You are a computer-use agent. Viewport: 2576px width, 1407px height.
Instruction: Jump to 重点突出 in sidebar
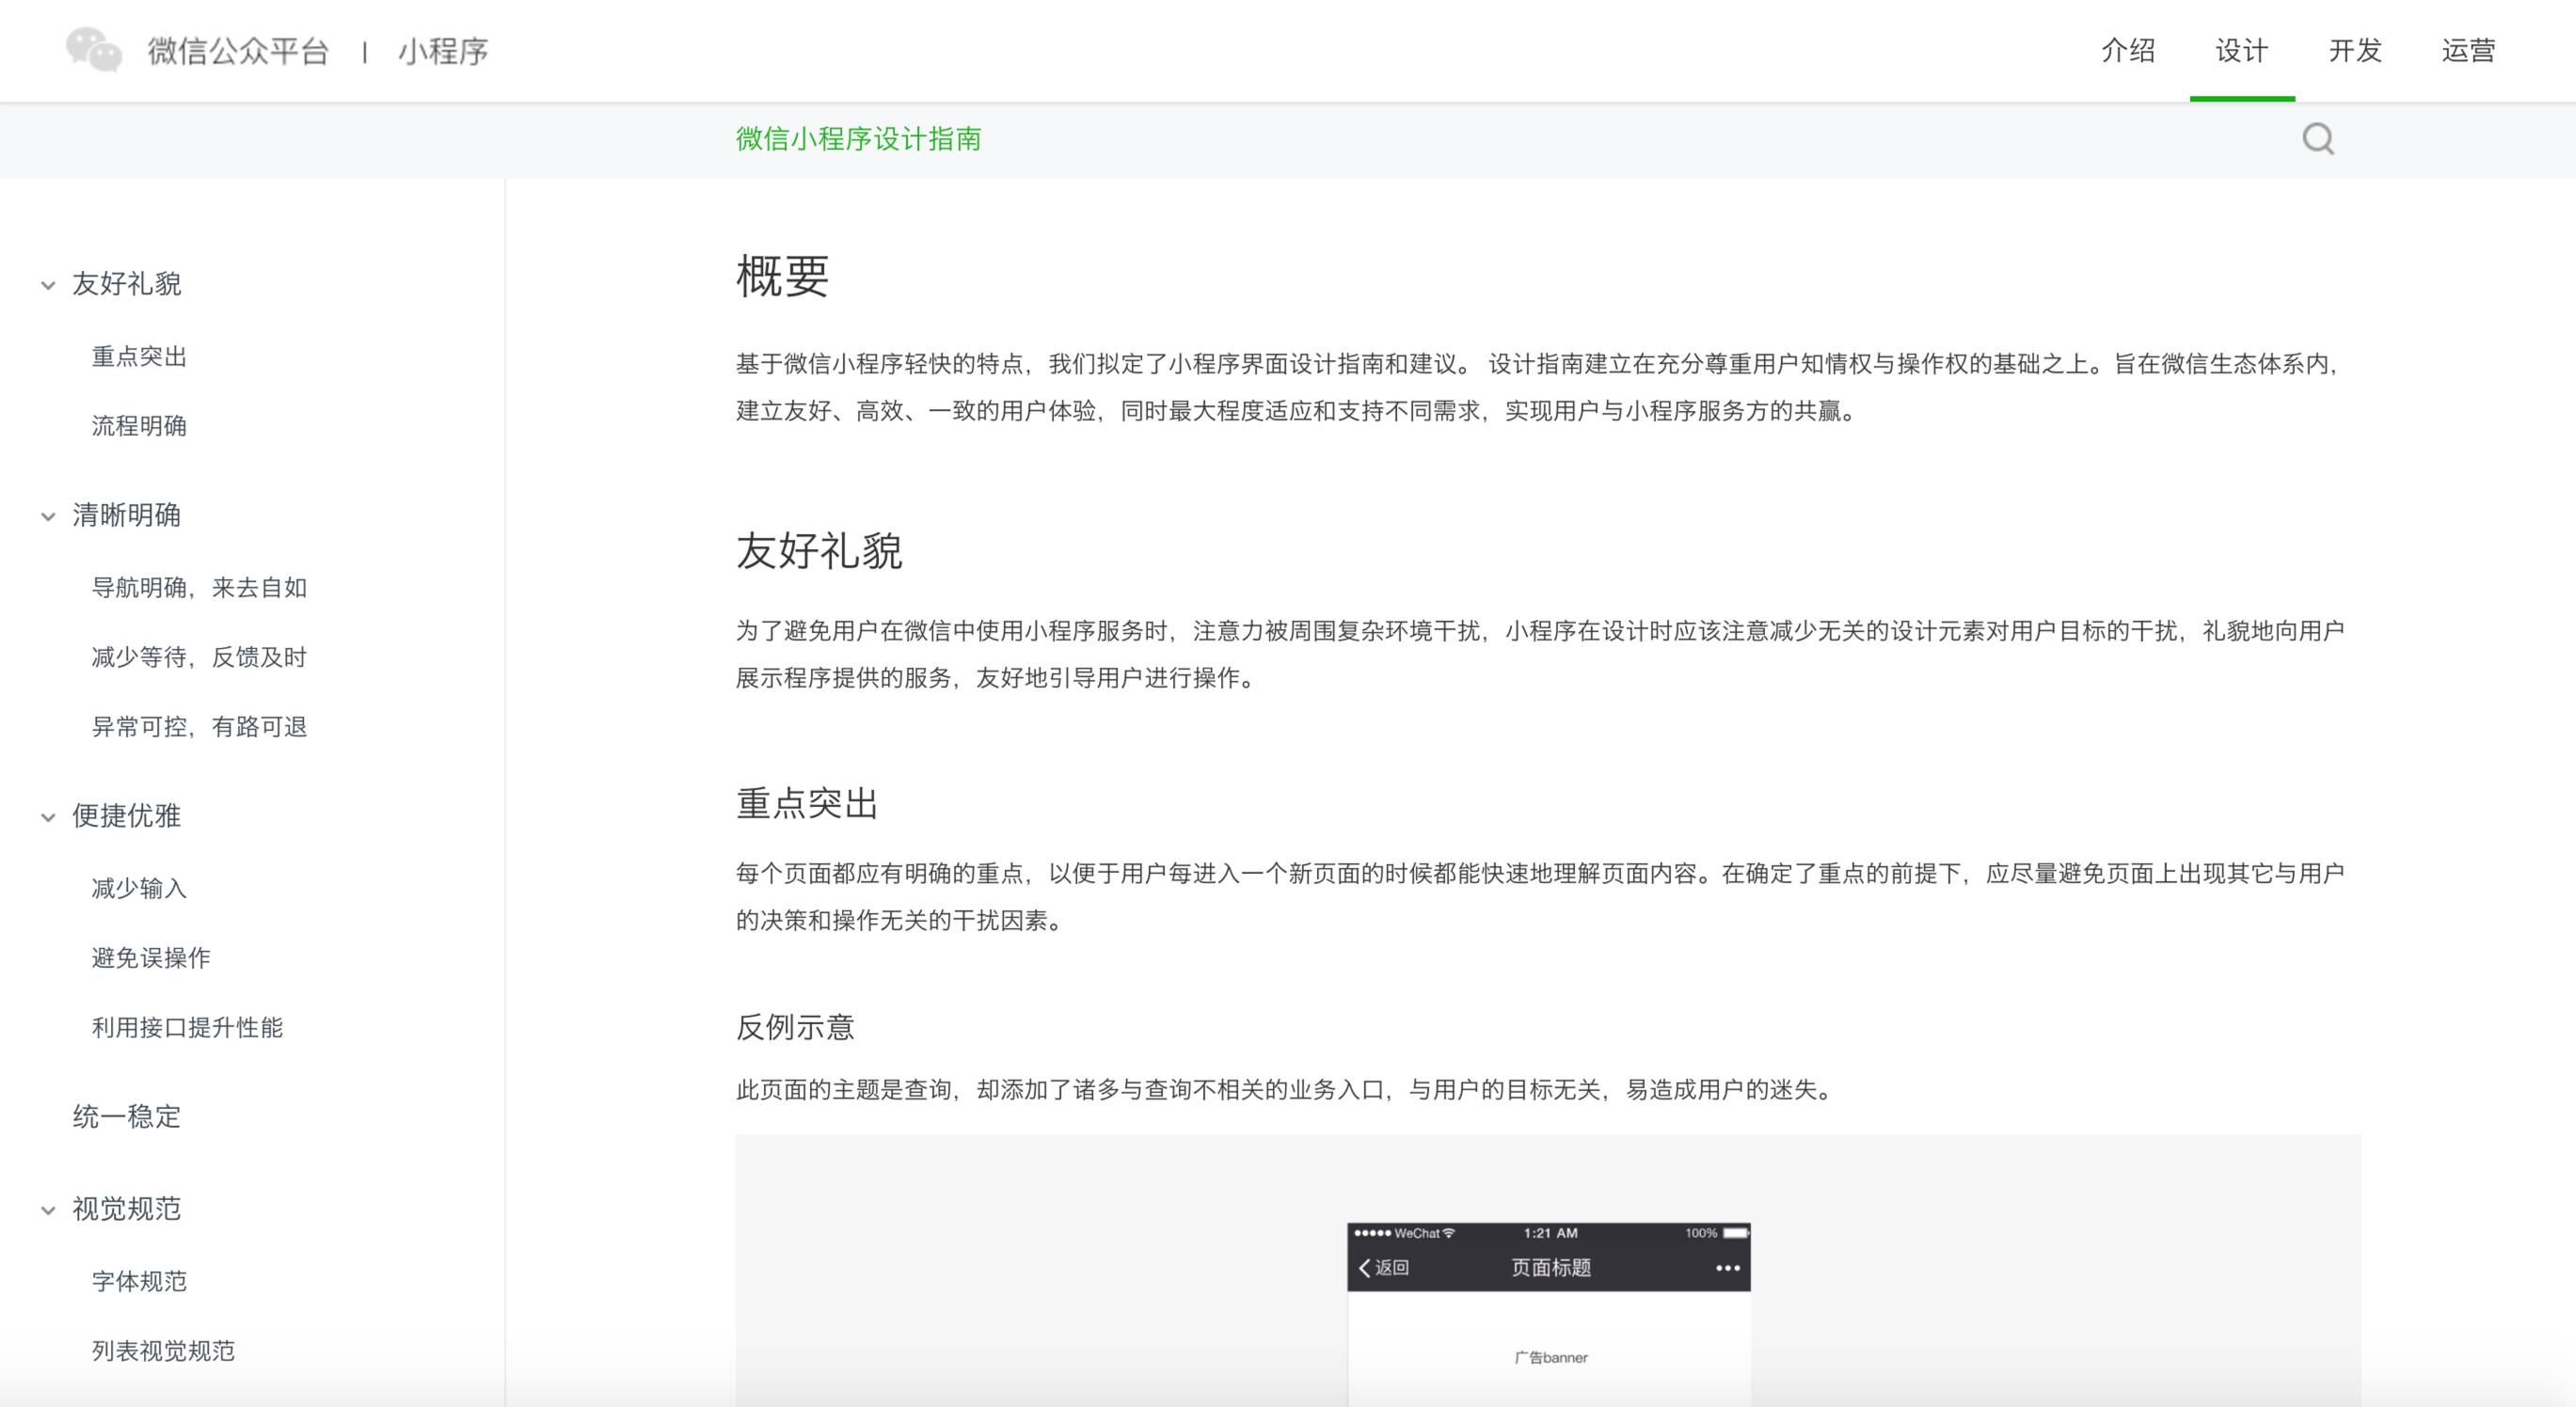tap(139, 357)
